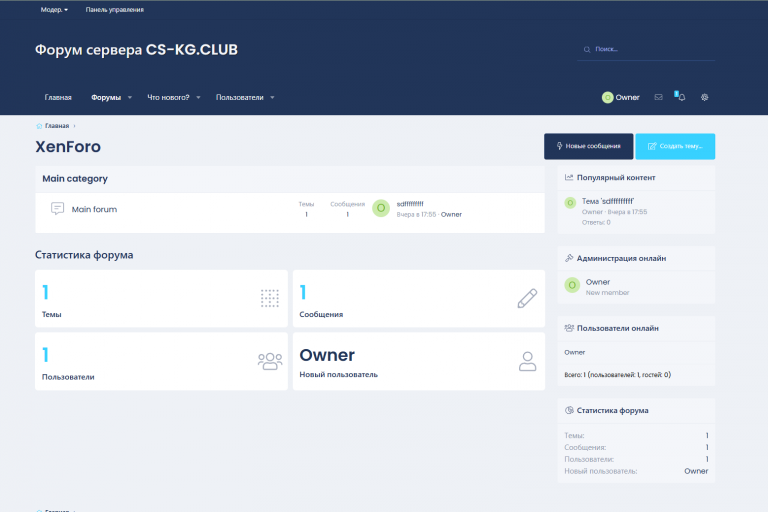Click the large Owner name on the stats card

[327, 355]
